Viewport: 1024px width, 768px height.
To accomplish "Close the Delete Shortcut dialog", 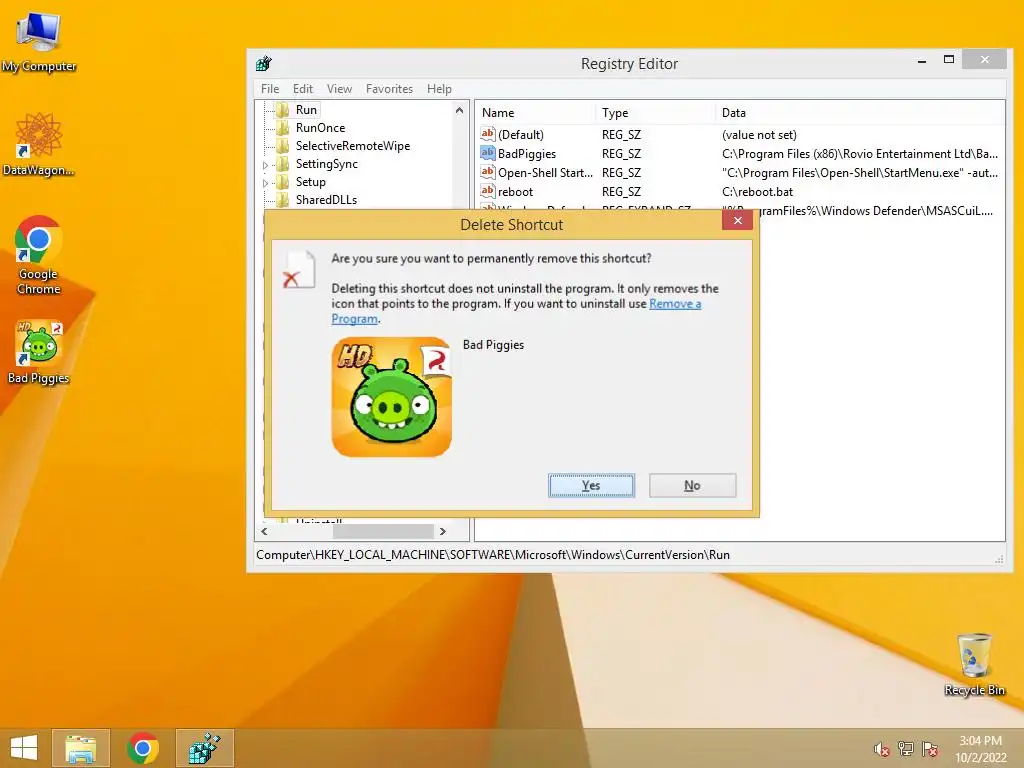I will 737,221.
